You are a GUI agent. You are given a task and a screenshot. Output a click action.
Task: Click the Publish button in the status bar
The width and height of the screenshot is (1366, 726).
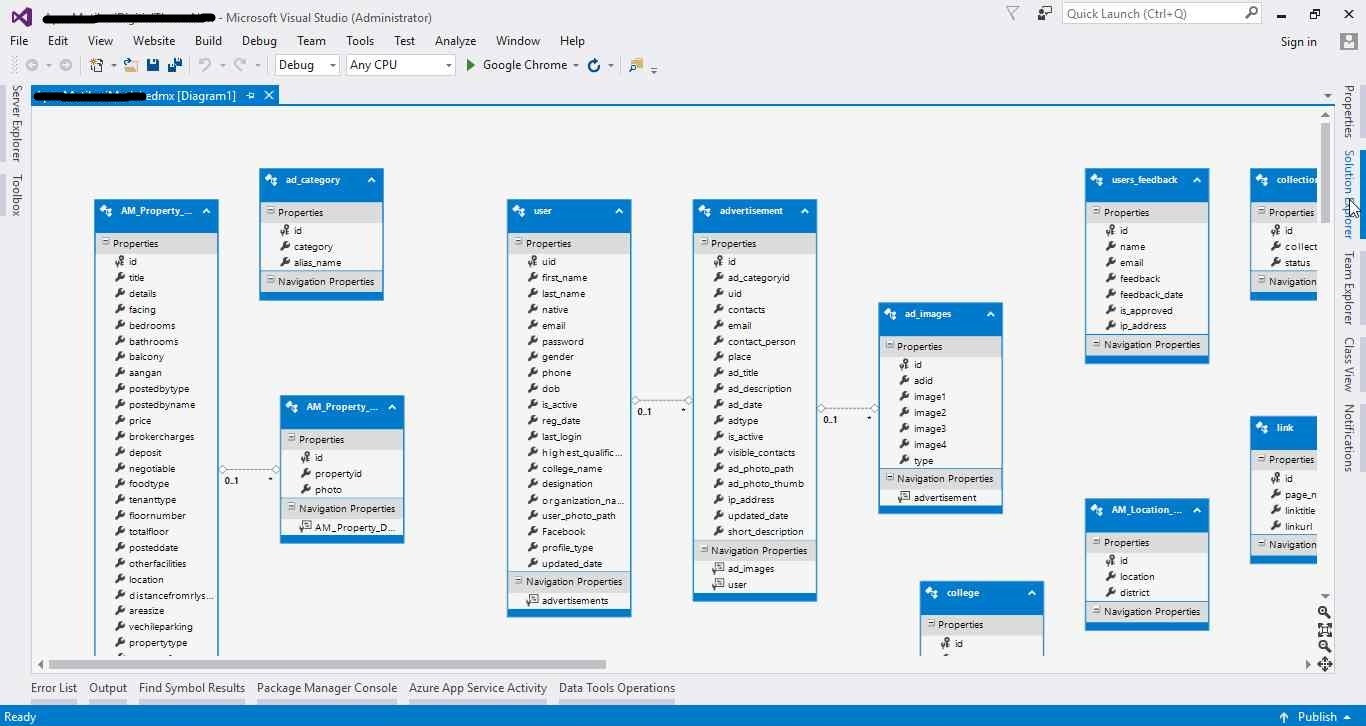pyautogui.click(x=1315, y=716)
